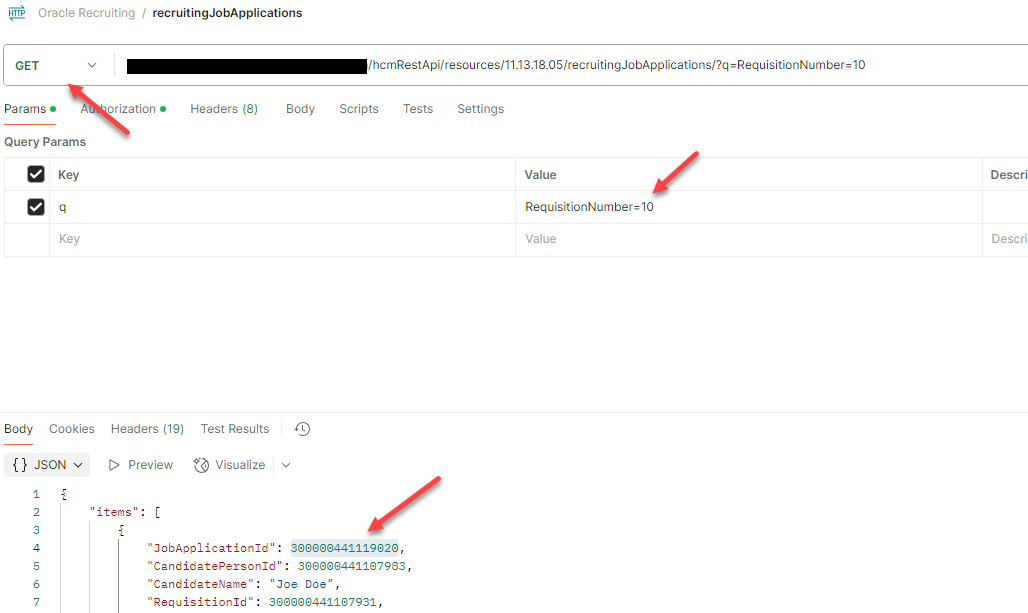Click the request URL field

point(570,65)
